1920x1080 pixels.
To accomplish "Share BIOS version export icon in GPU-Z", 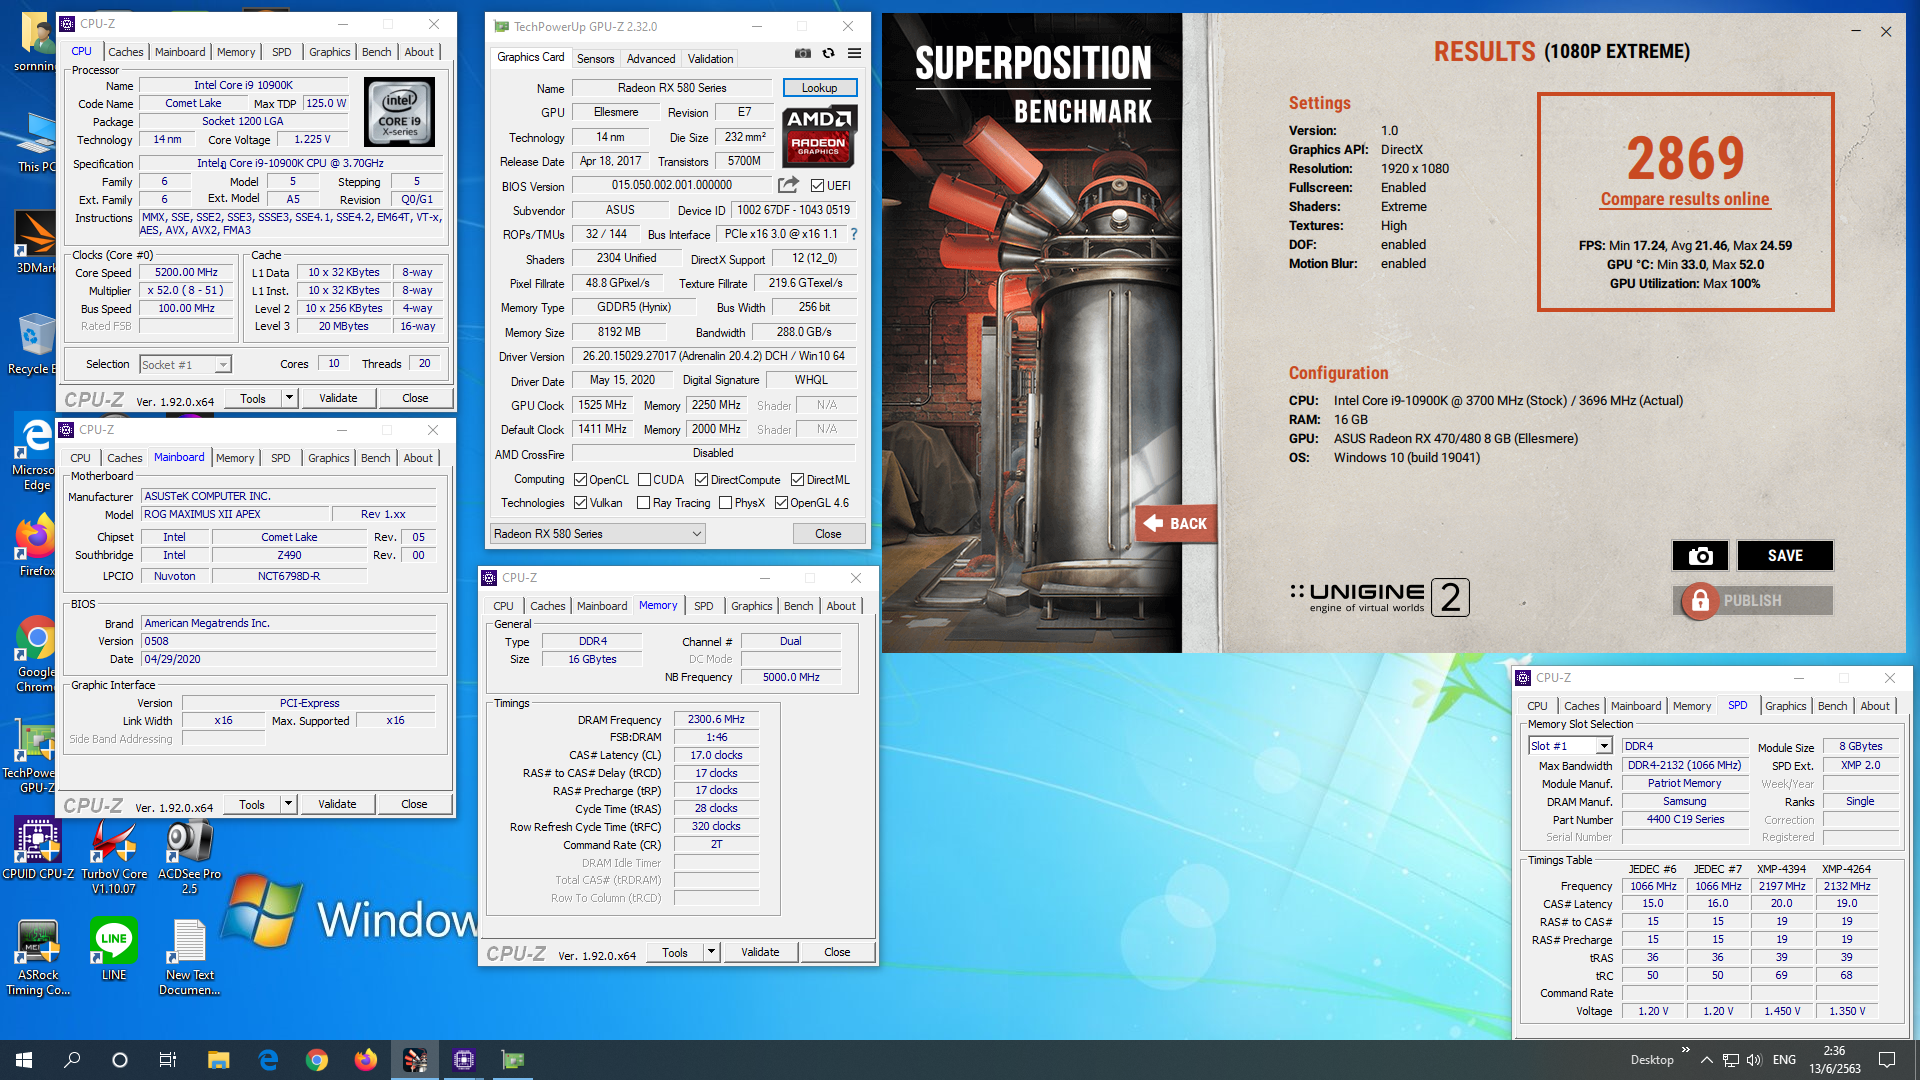I will pos(788,185).
